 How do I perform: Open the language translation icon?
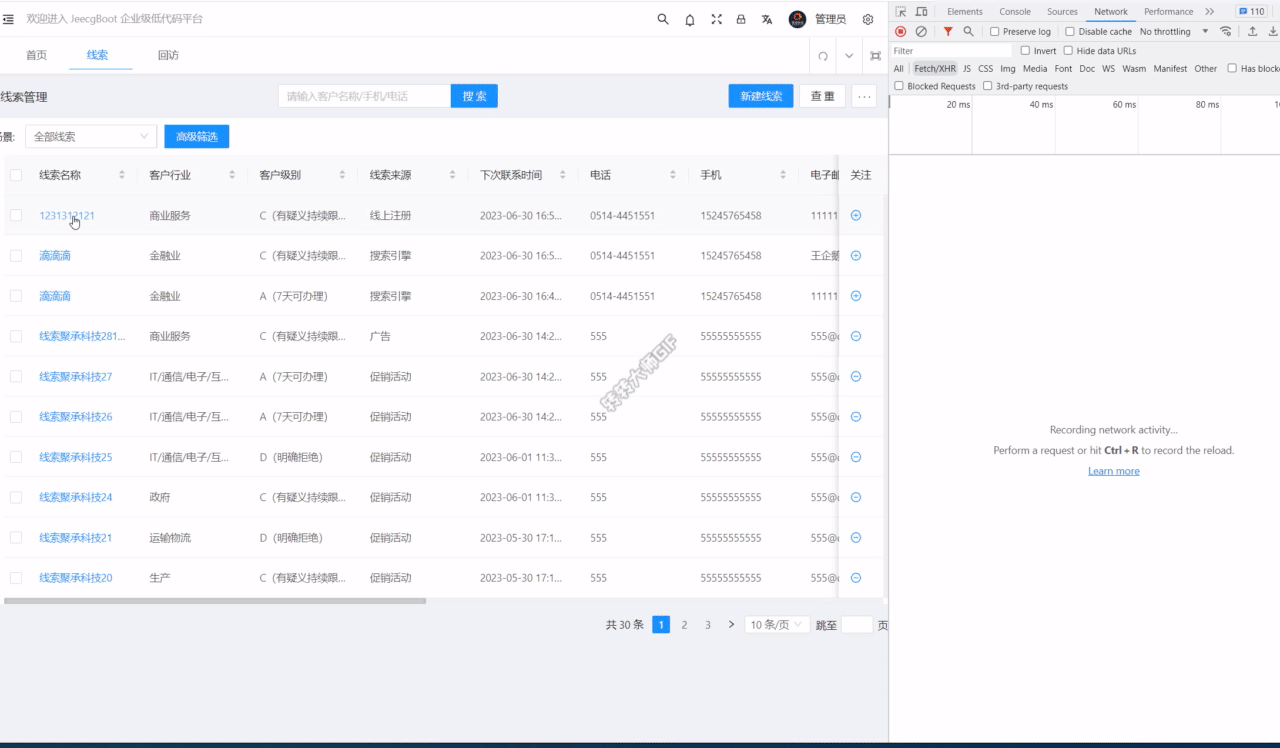click(x=767, y=18)
